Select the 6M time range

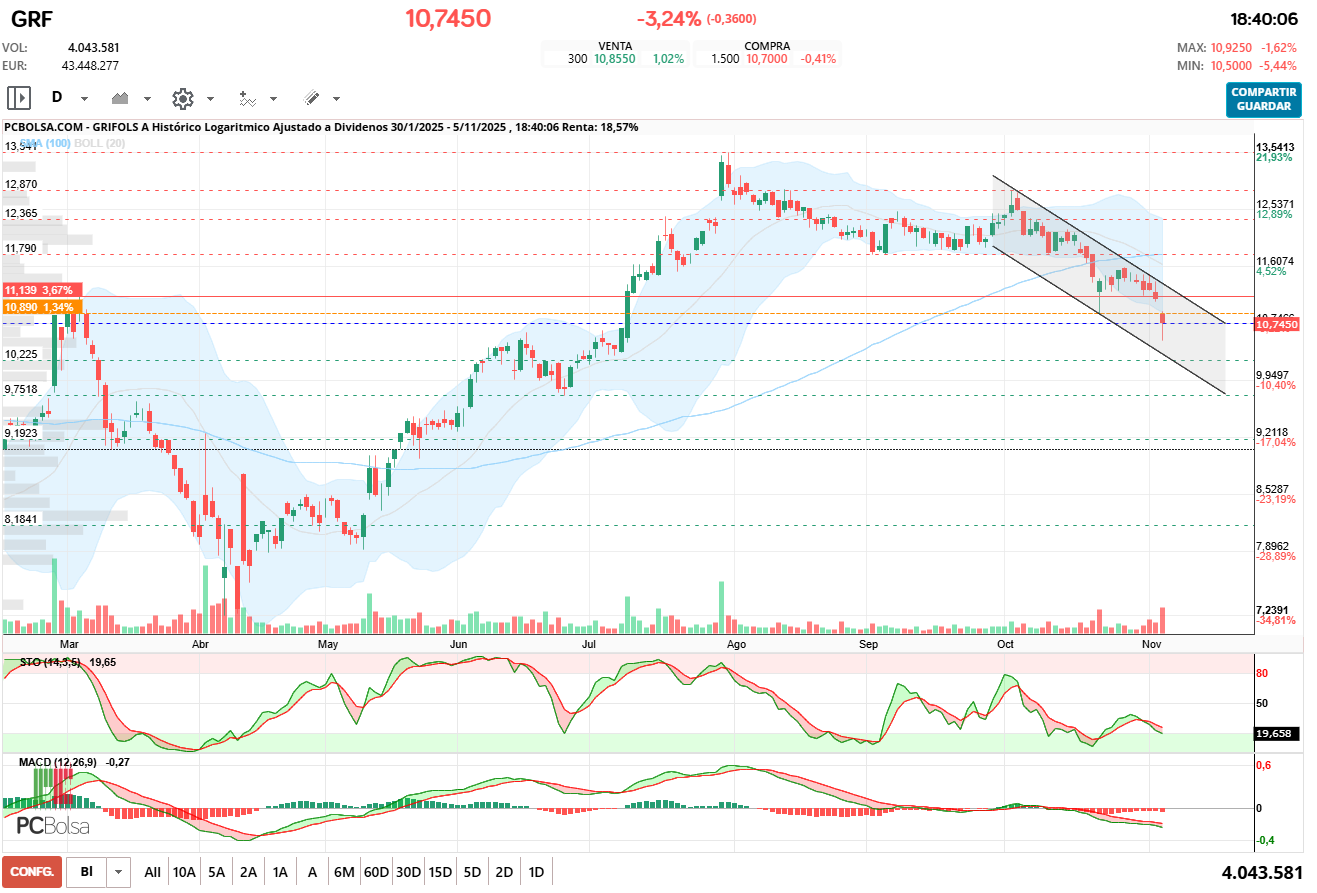(x=344, y=872)
